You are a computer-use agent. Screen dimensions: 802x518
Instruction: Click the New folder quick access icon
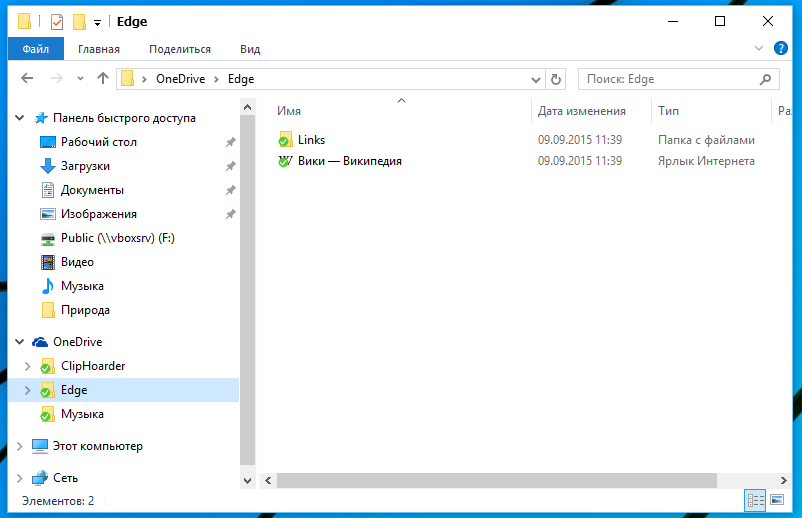pos(79,21)
